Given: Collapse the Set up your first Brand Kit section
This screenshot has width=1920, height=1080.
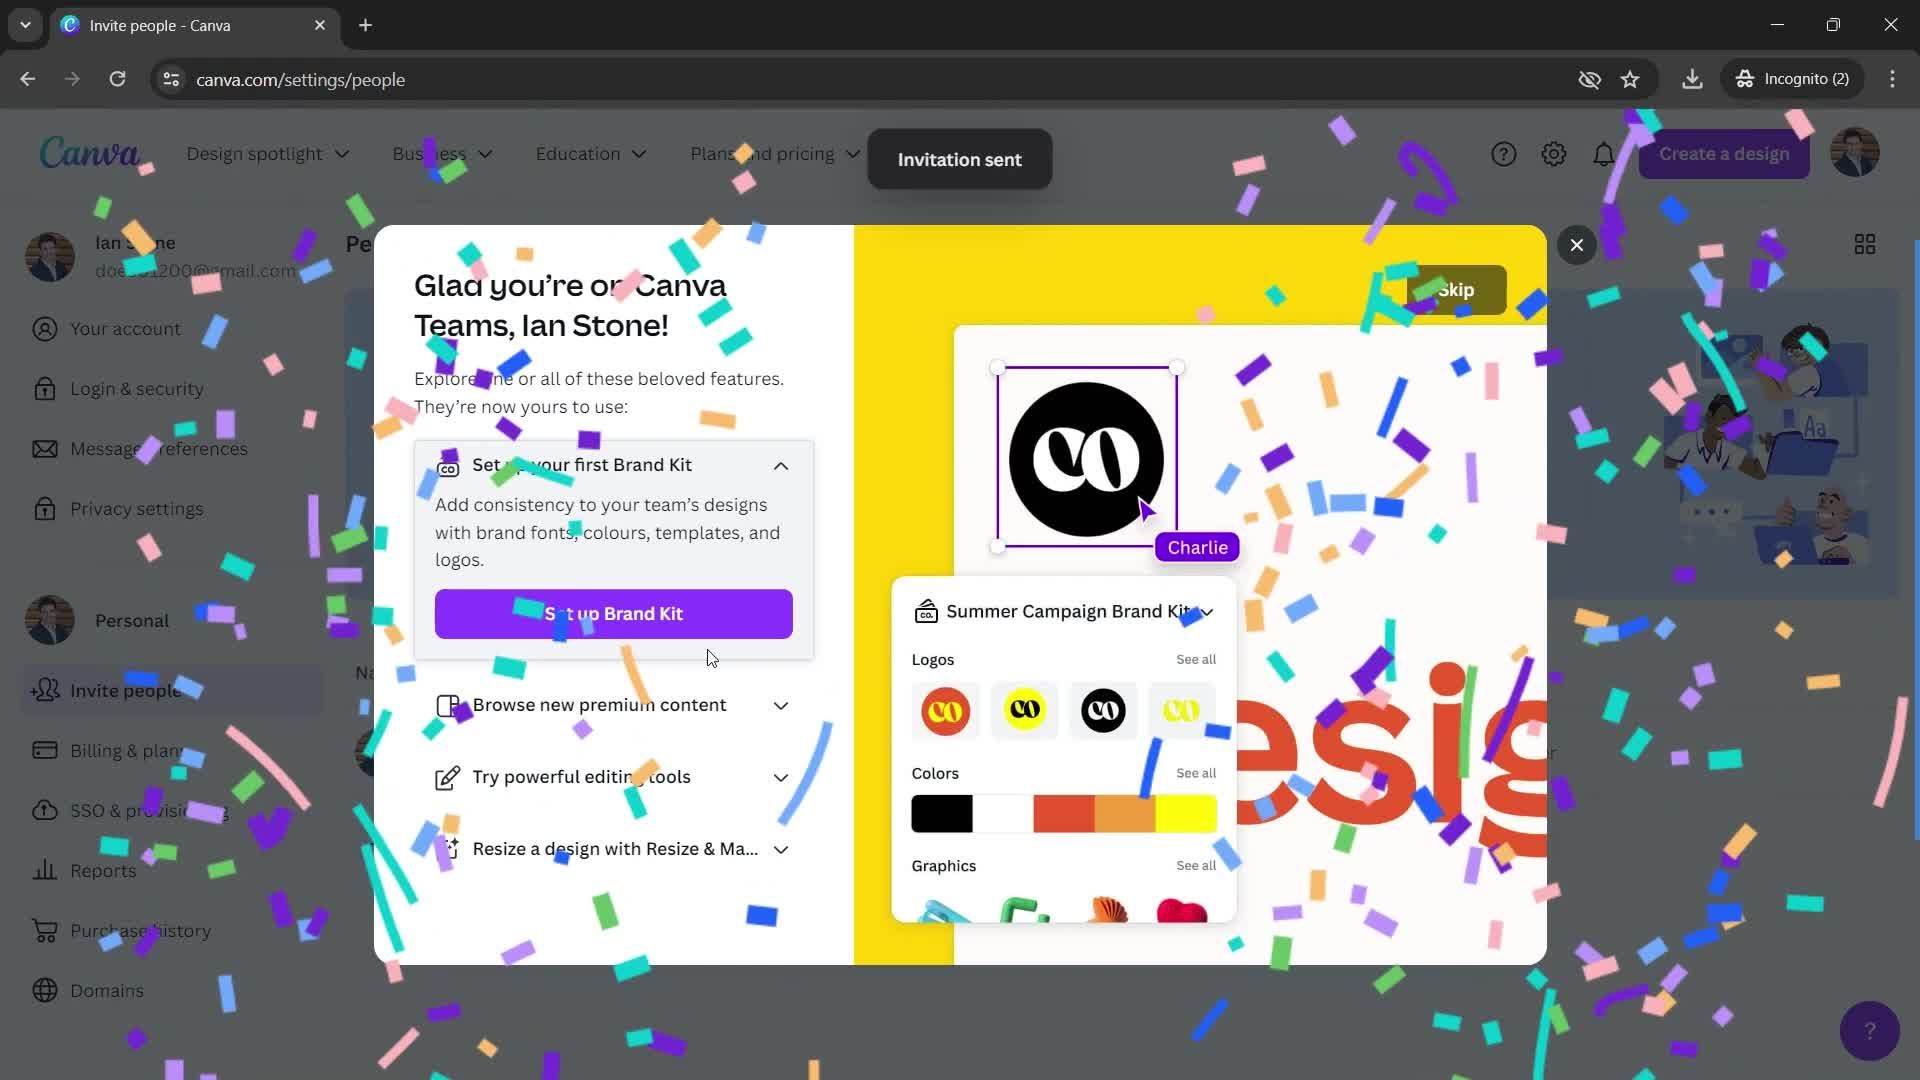Looking at the screenshot, I should click(779, 464).
